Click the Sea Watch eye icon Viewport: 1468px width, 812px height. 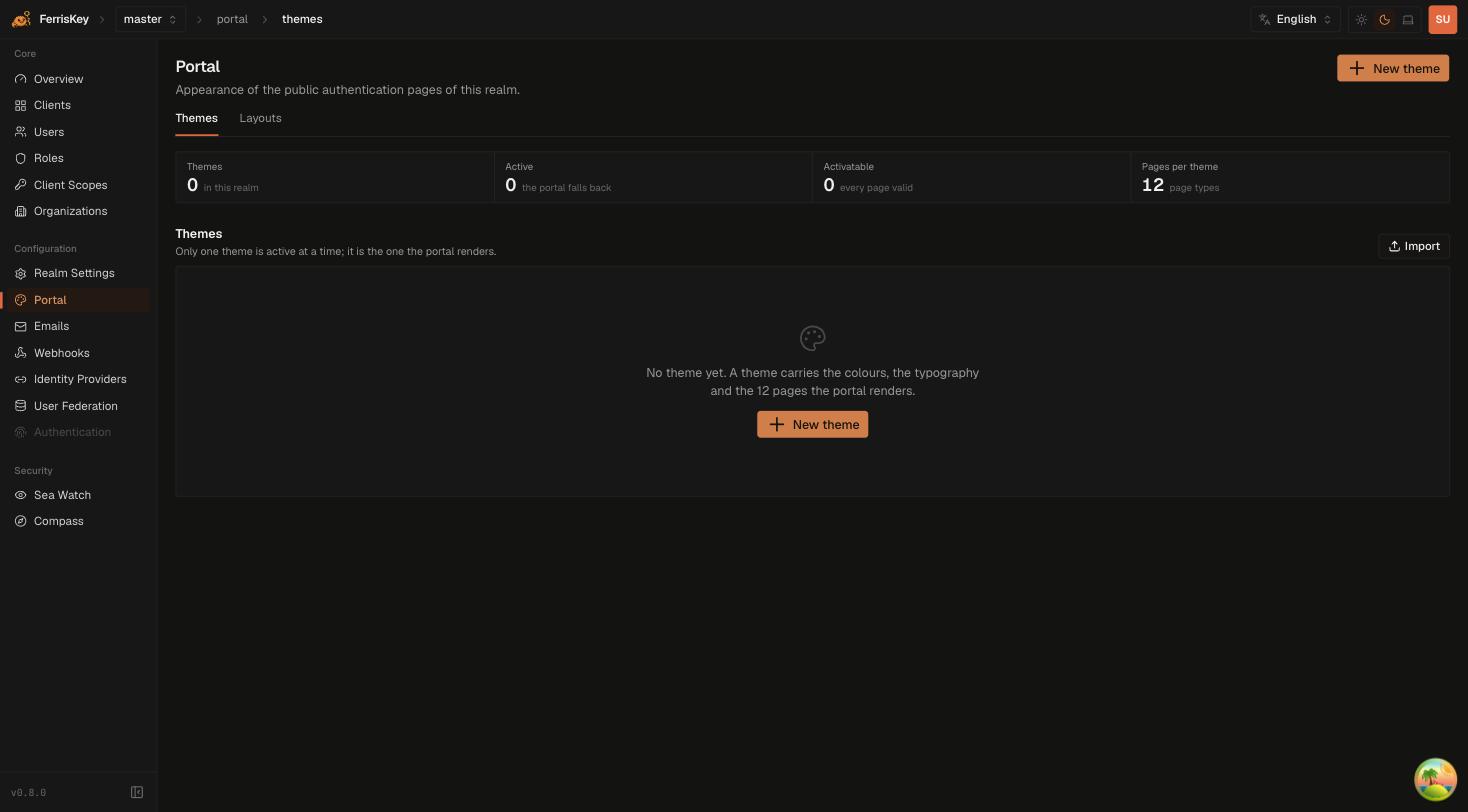click(x=20, y=495)
